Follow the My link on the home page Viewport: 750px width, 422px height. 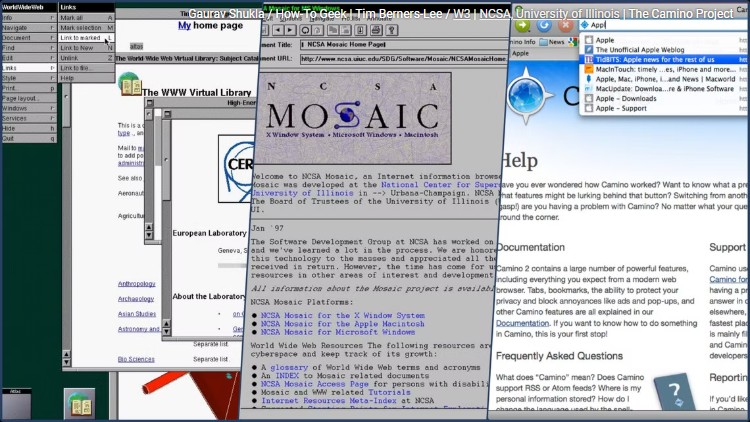[x=185, y=25]
